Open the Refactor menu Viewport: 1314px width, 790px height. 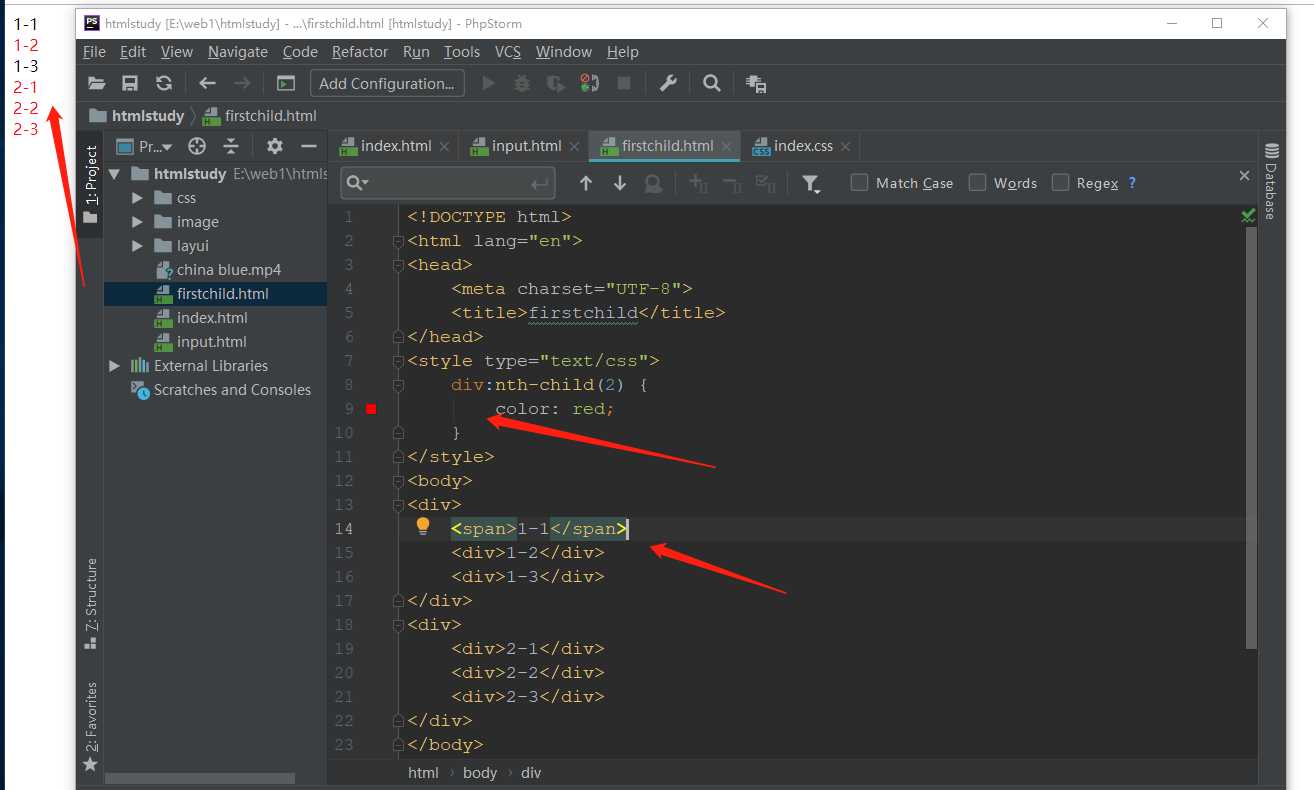coord(360,52)
